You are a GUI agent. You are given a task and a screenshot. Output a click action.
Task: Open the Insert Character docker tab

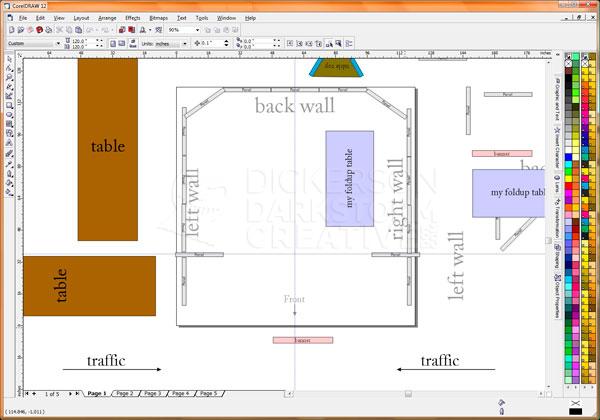[x=557, y=147]
